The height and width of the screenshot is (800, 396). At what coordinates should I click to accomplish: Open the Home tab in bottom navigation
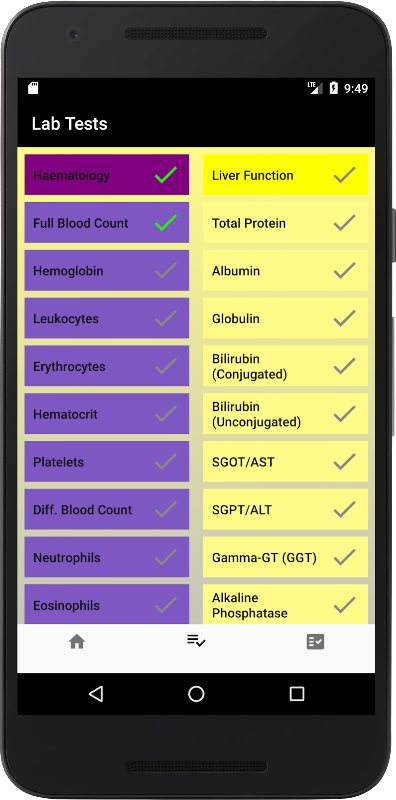coord(77,641)
